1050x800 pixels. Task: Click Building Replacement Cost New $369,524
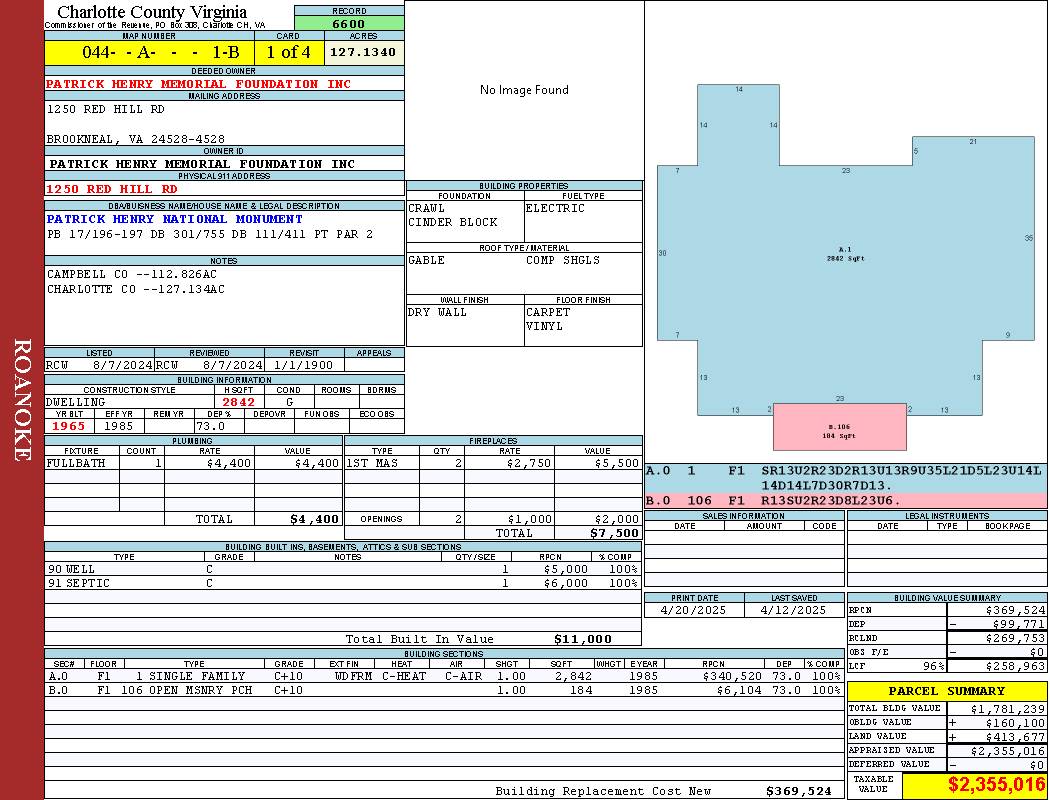point(799,791)
